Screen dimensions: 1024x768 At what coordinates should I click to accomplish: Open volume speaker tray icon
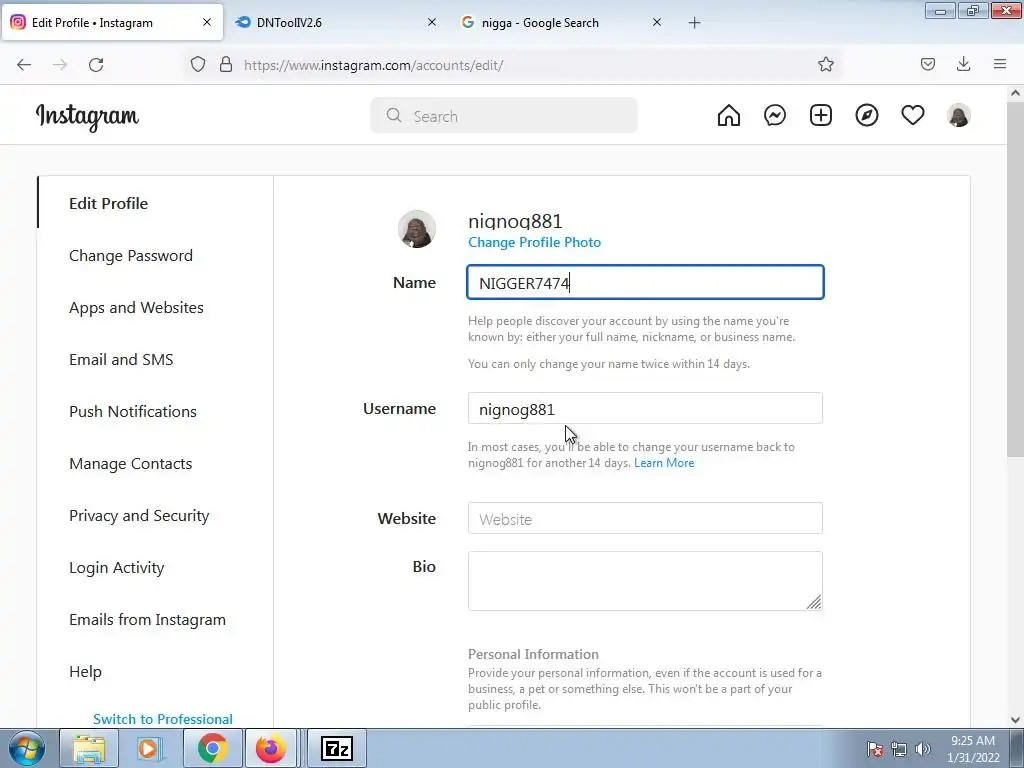point(922,749)
